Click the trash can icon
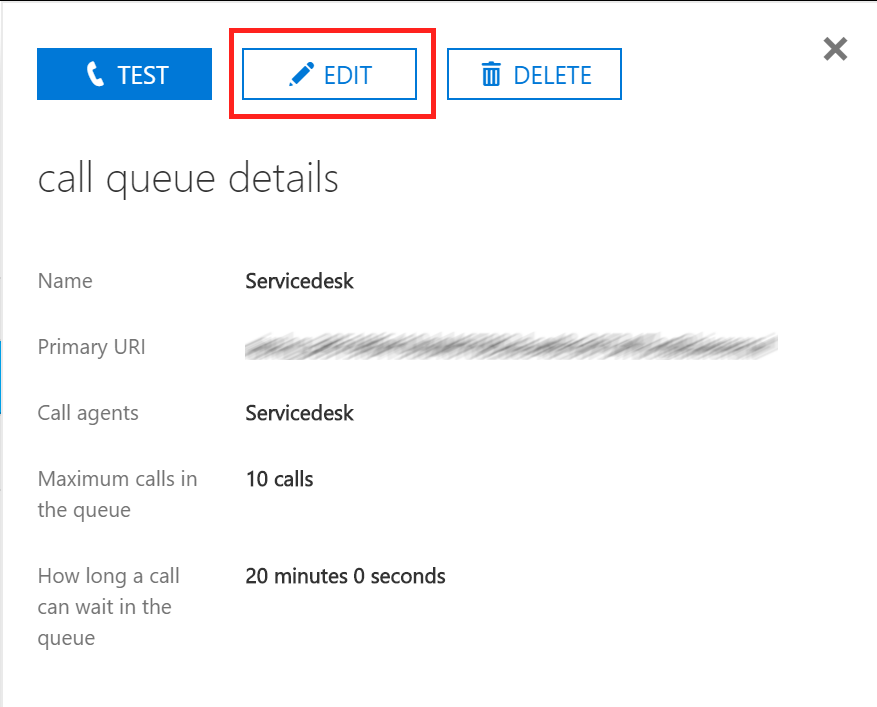Image resolution: width=877 pixels, height=707 pixels. (x=491, y=74)
